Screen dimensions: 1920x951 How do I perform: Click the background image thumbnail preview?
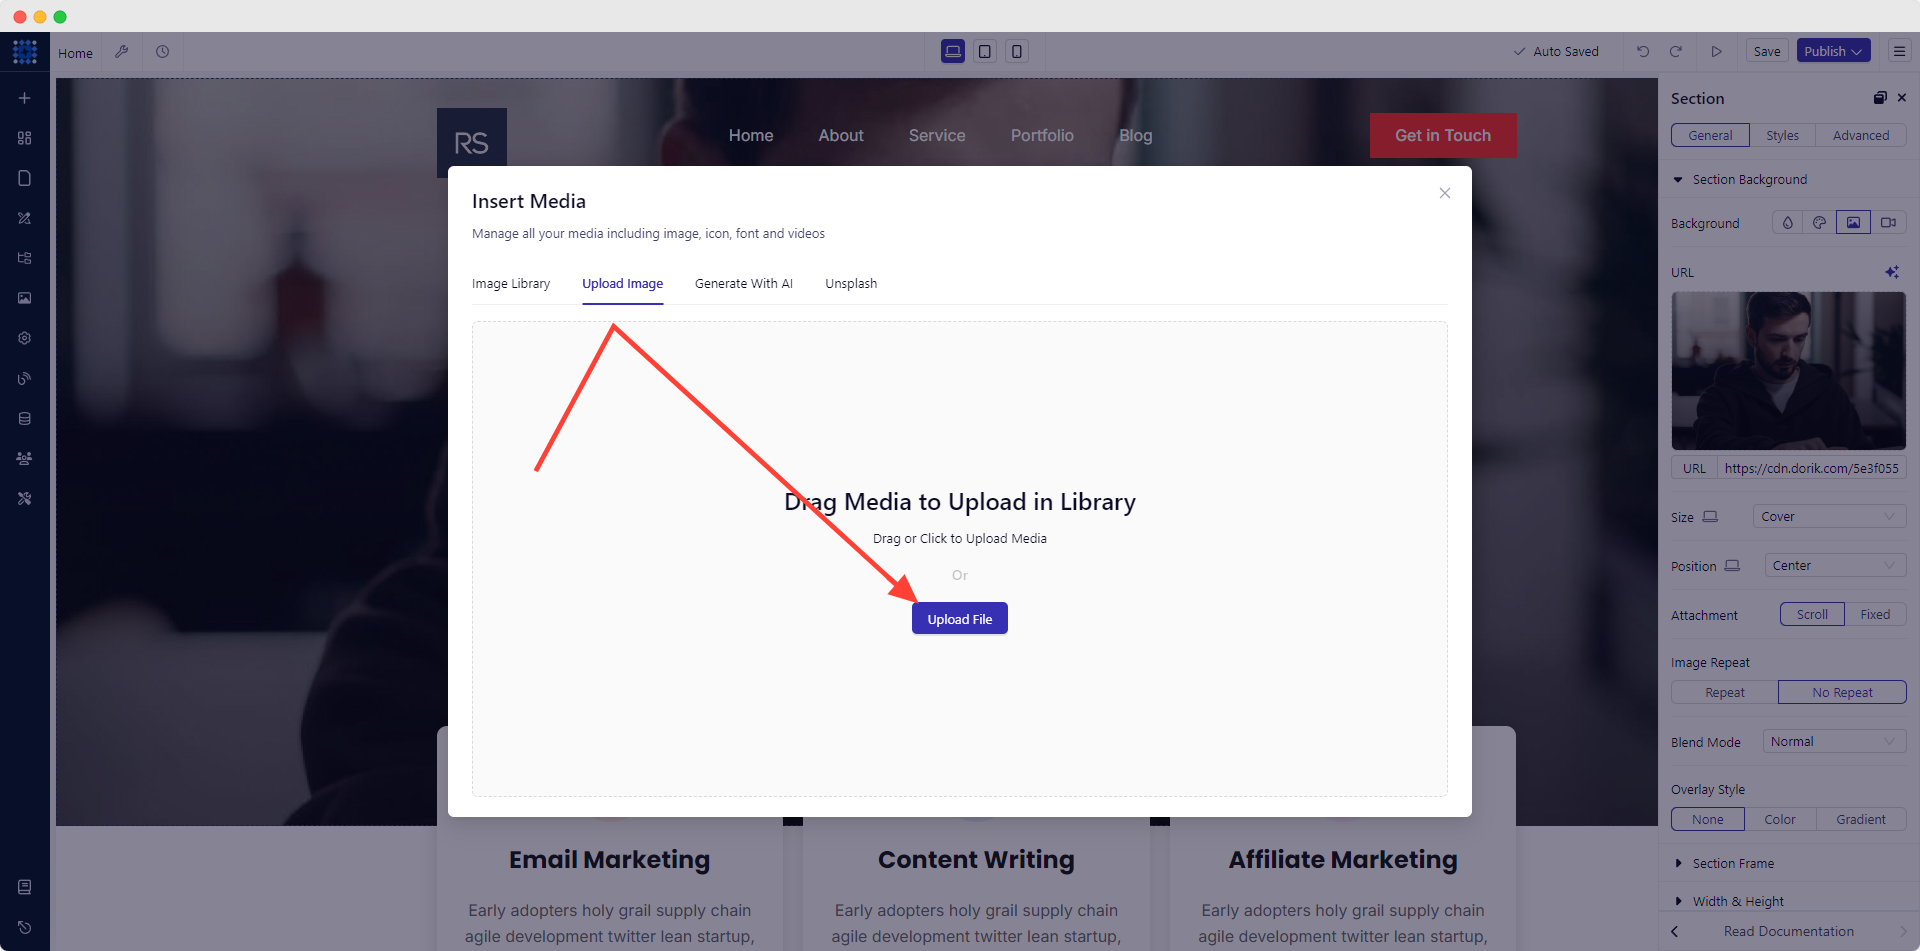coord(1788,371)
